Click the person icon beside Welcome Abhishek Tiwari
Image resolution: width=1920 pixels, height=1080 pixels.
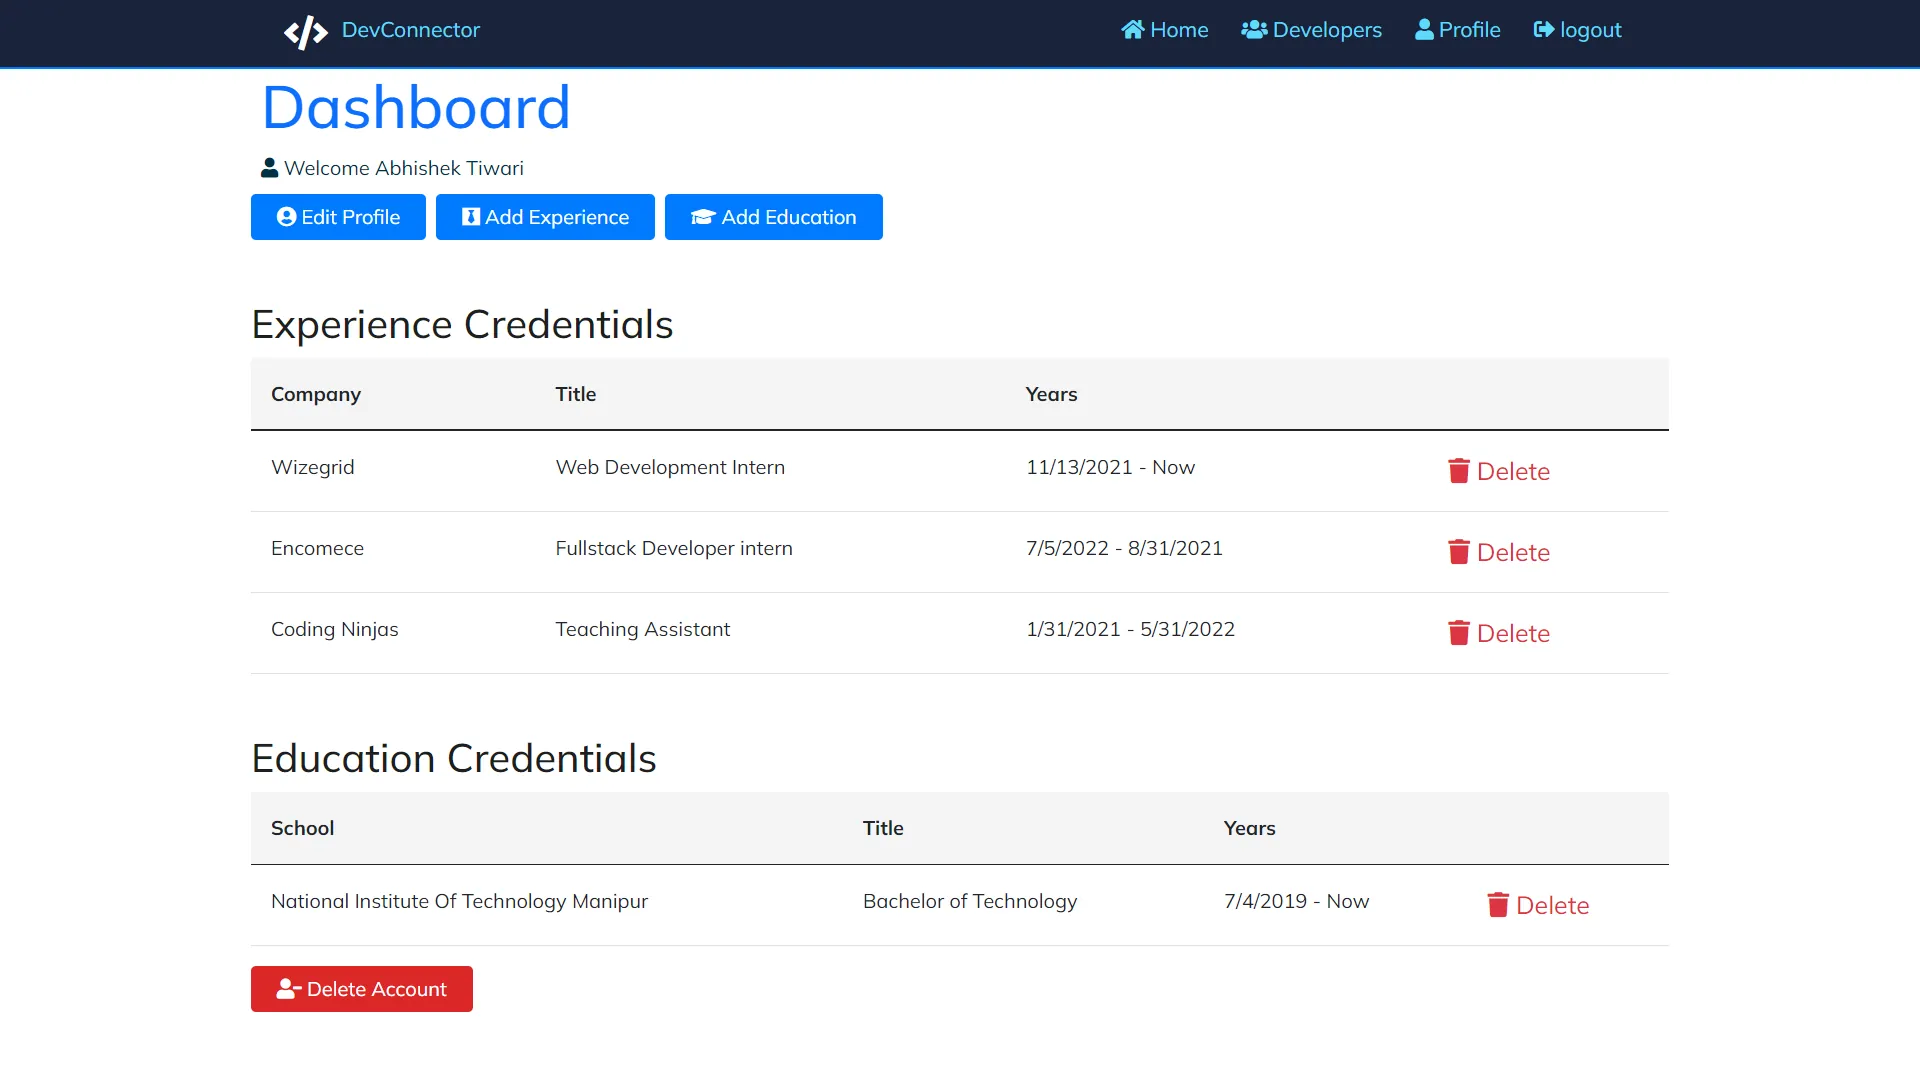click(x=268, y=167)
